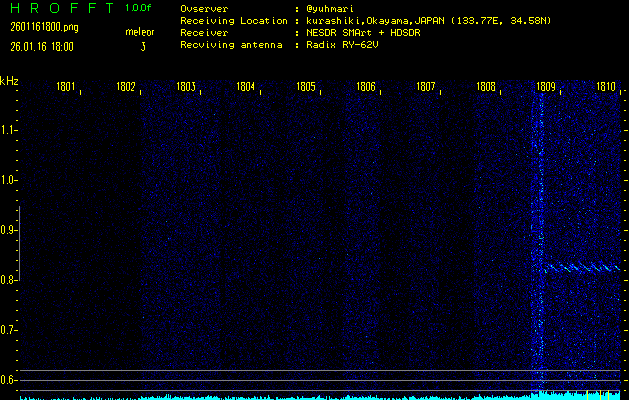Click the zigzag echo trace near 0.82 kHz
This screenshot has width=629, height=400.
[x=582, y=268]
